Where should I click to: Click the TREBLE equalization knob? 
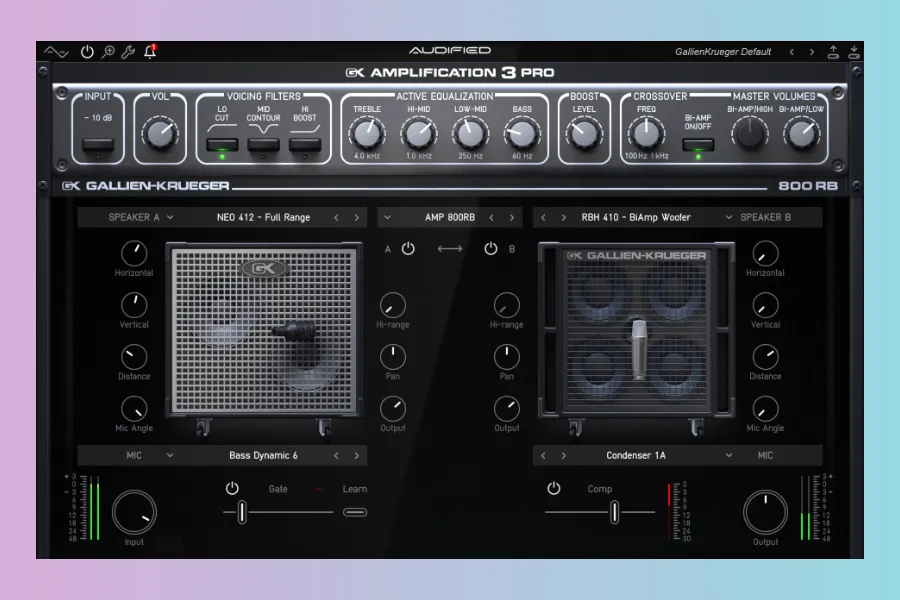pyautogui.click(x=366, y=132)
